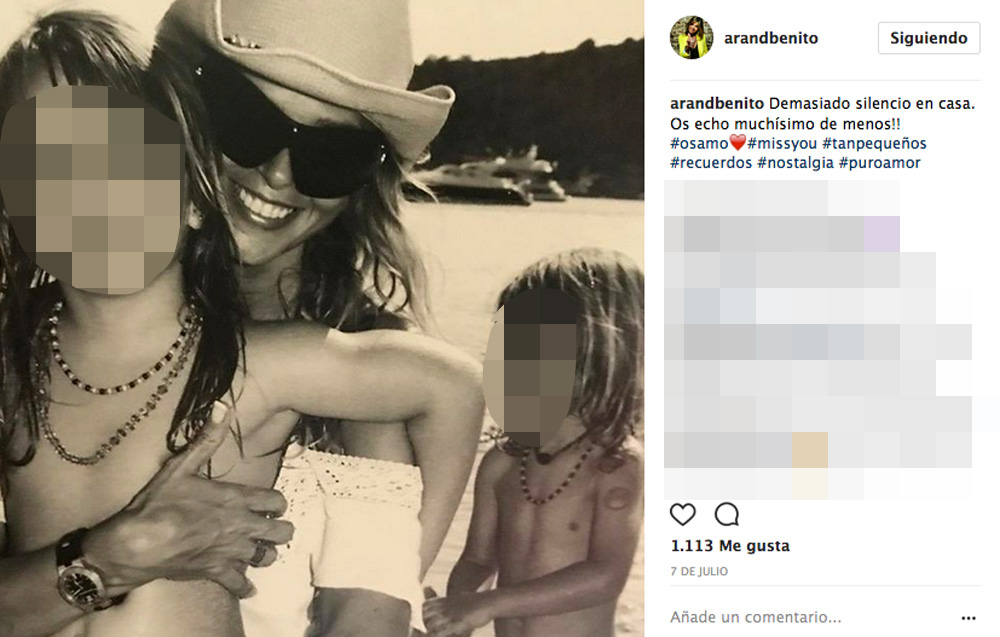This screenshot has height=637, width=1000.
Task: View the 1.113 Me gusta likes list
Action: (730, 546)
